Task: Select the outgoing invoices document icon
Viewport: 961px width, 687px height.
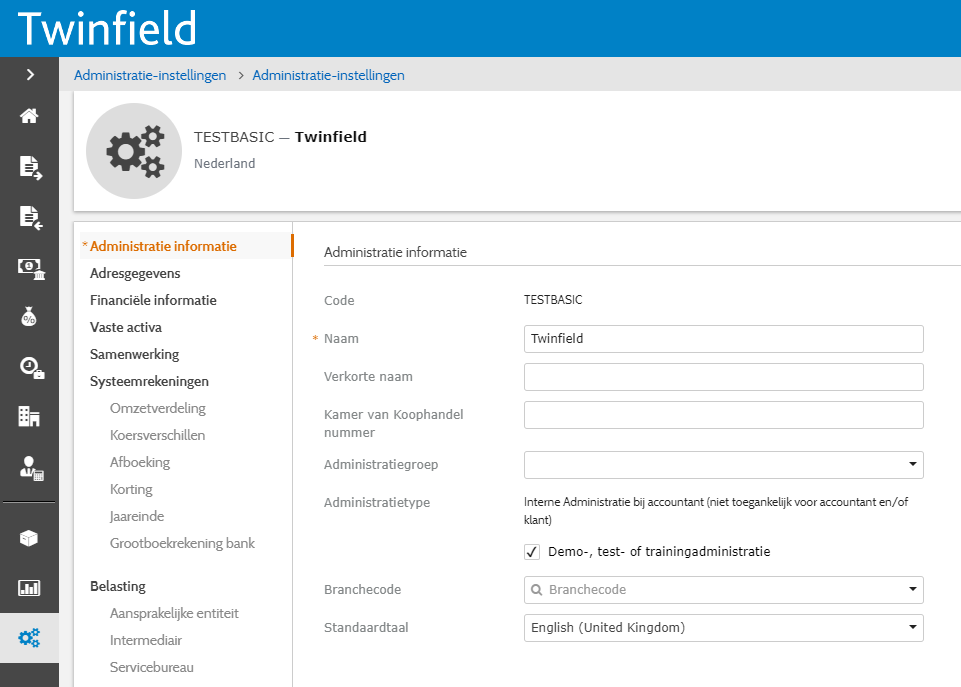Action: (29, 168)
